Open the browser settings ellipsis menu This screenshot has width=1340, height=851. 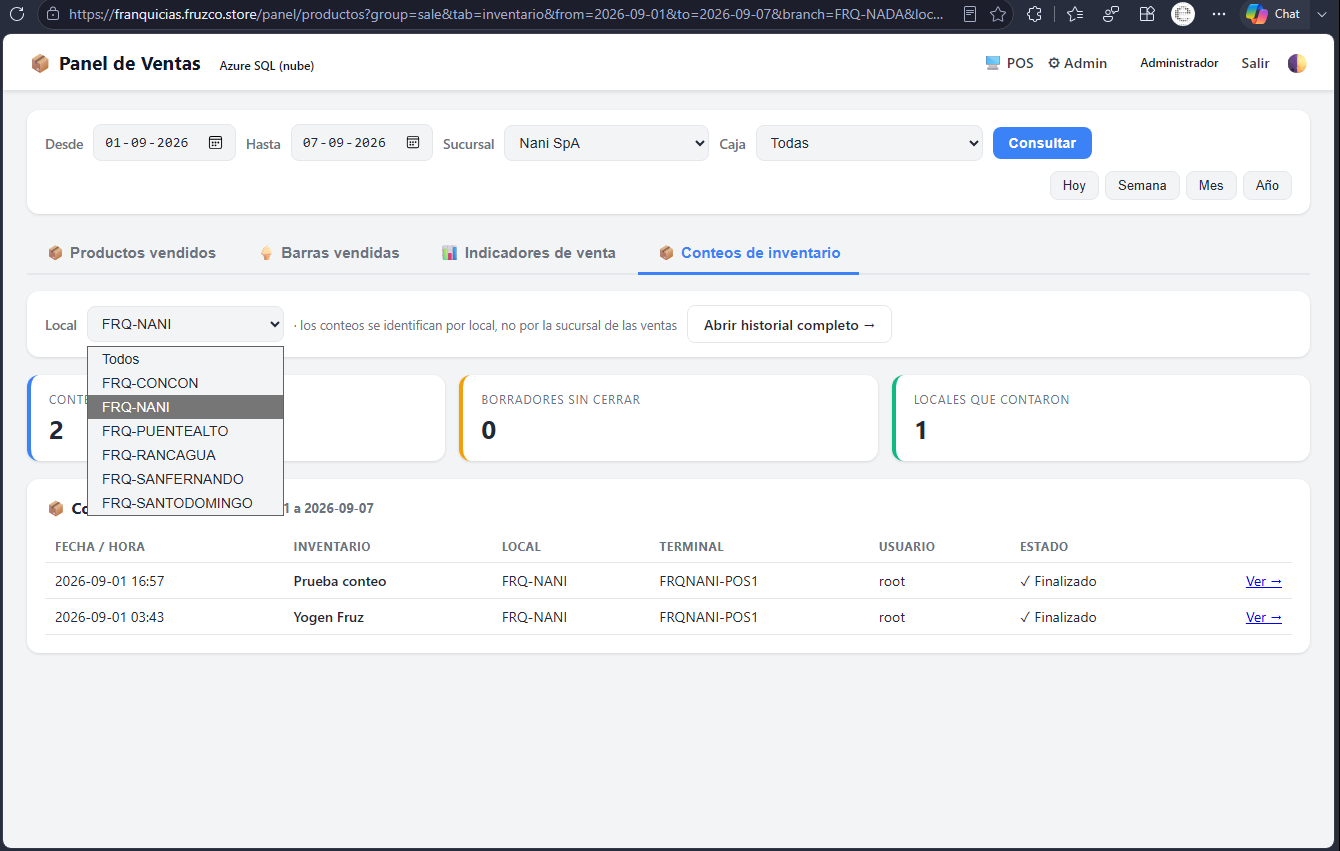(1219, 14)
